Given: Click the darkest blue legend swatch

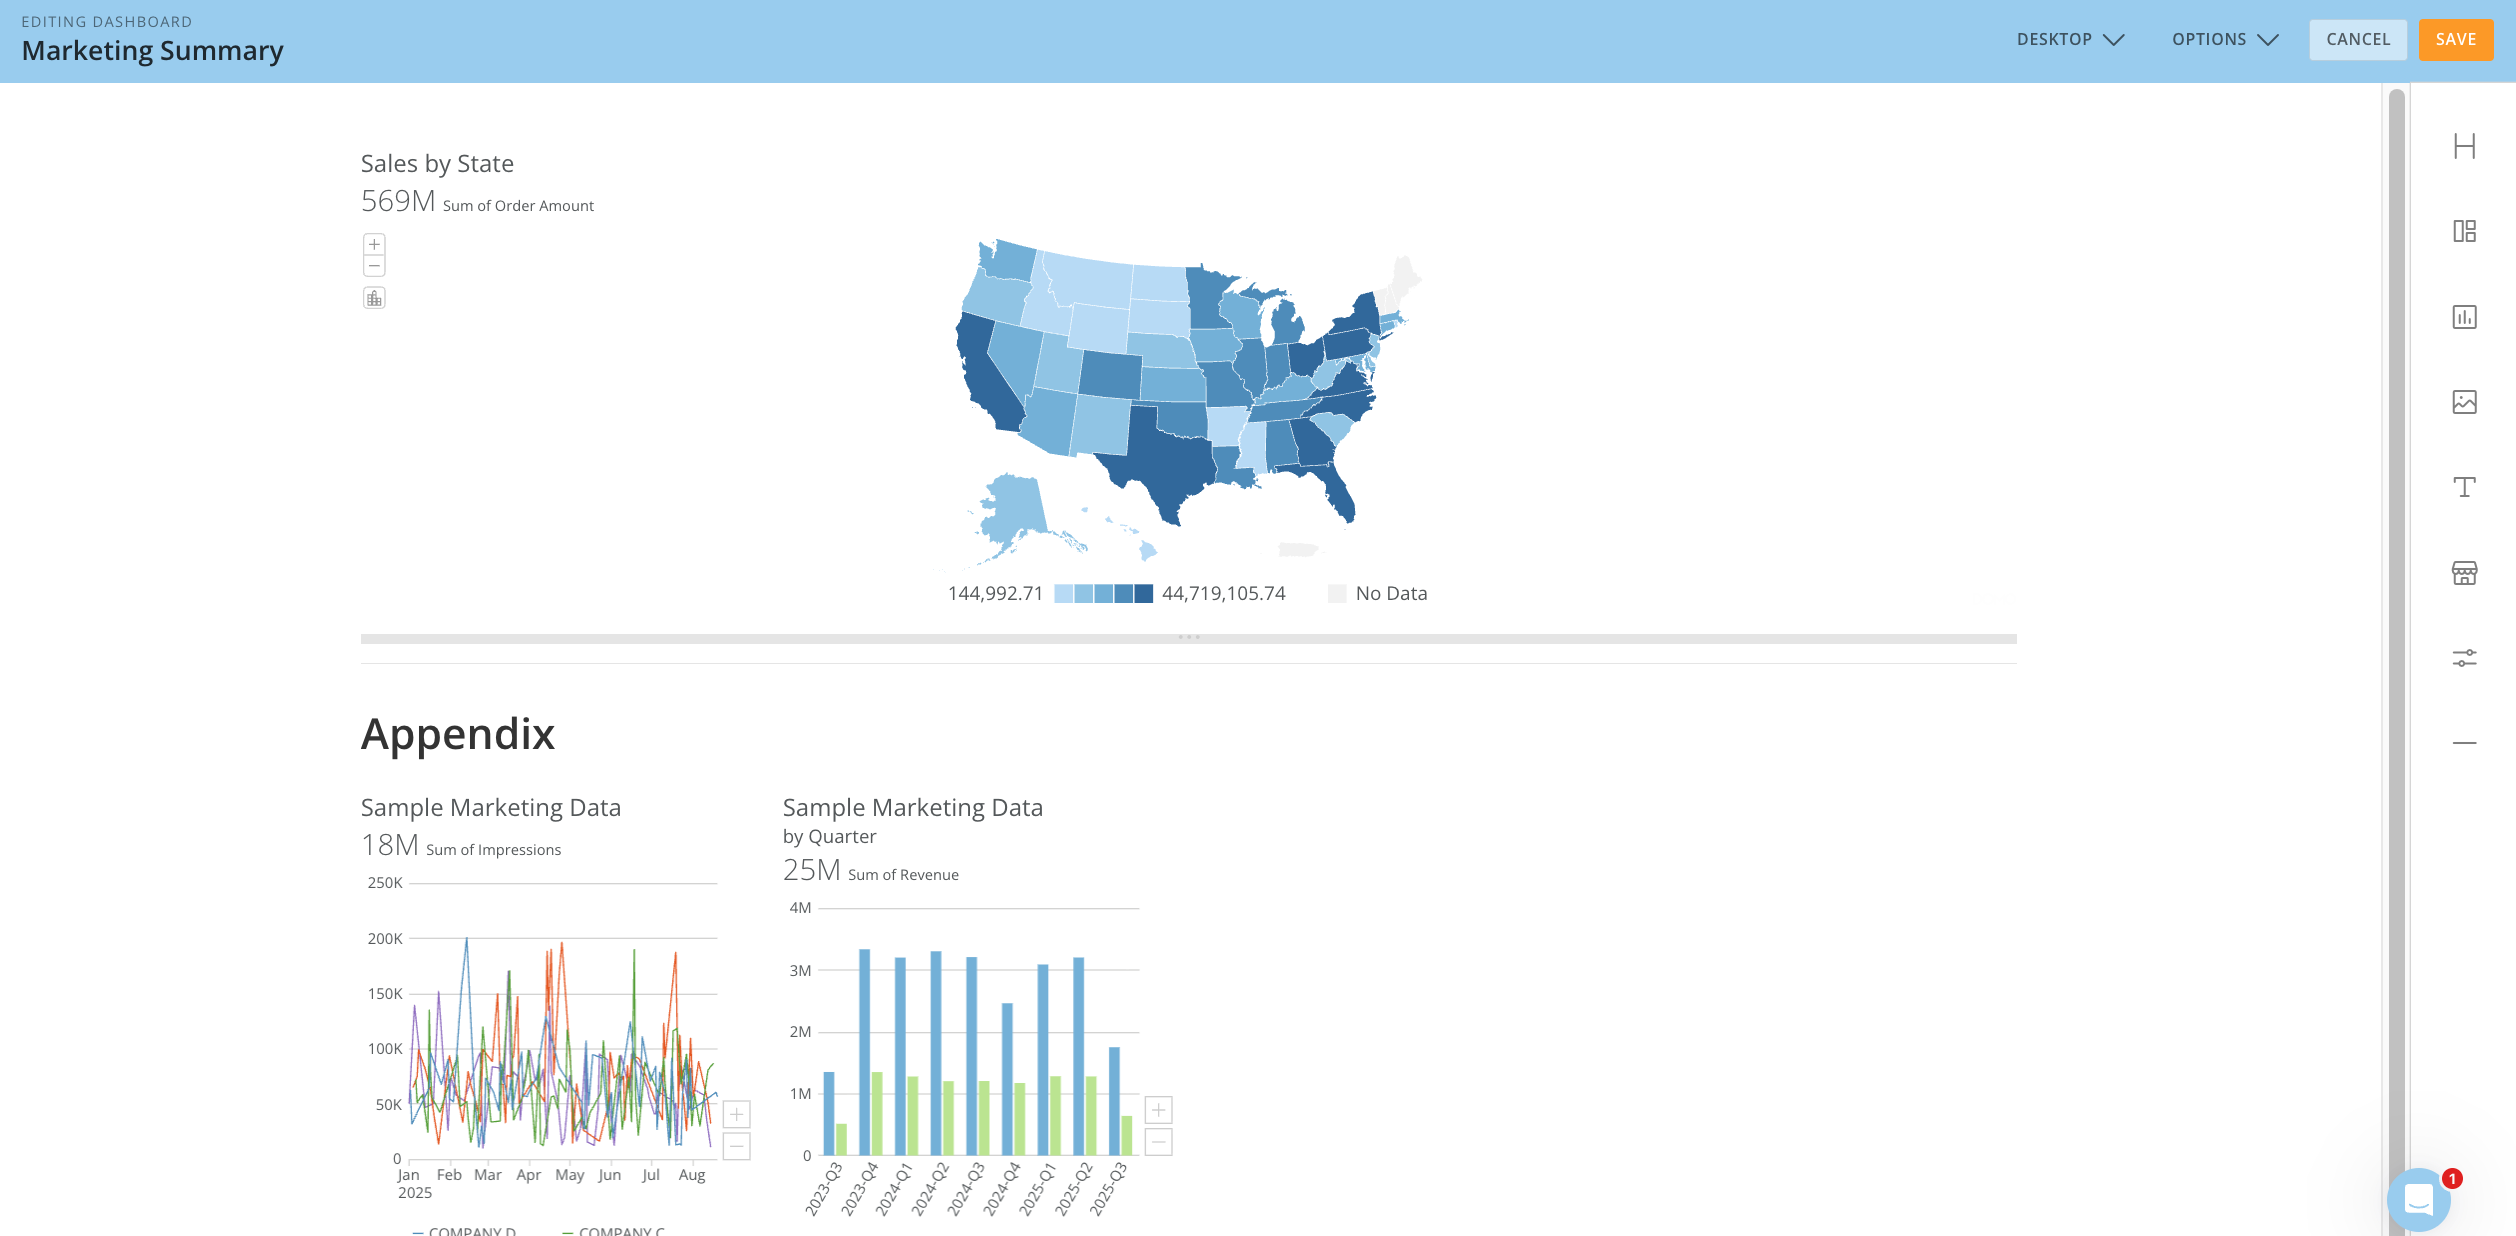Looking at the screenshot, I should click(x=1143, y=594).
